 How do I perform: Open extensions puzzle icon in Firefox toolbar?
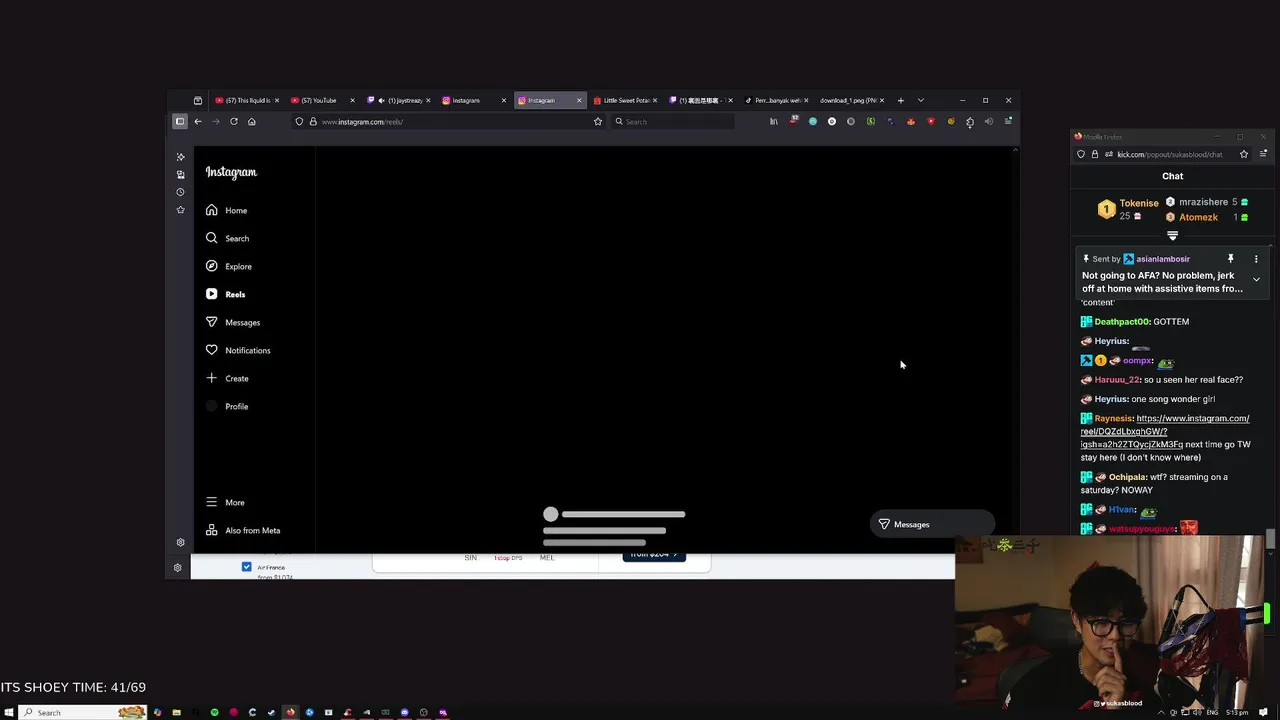pyautogui.click(x=970, y=122)
